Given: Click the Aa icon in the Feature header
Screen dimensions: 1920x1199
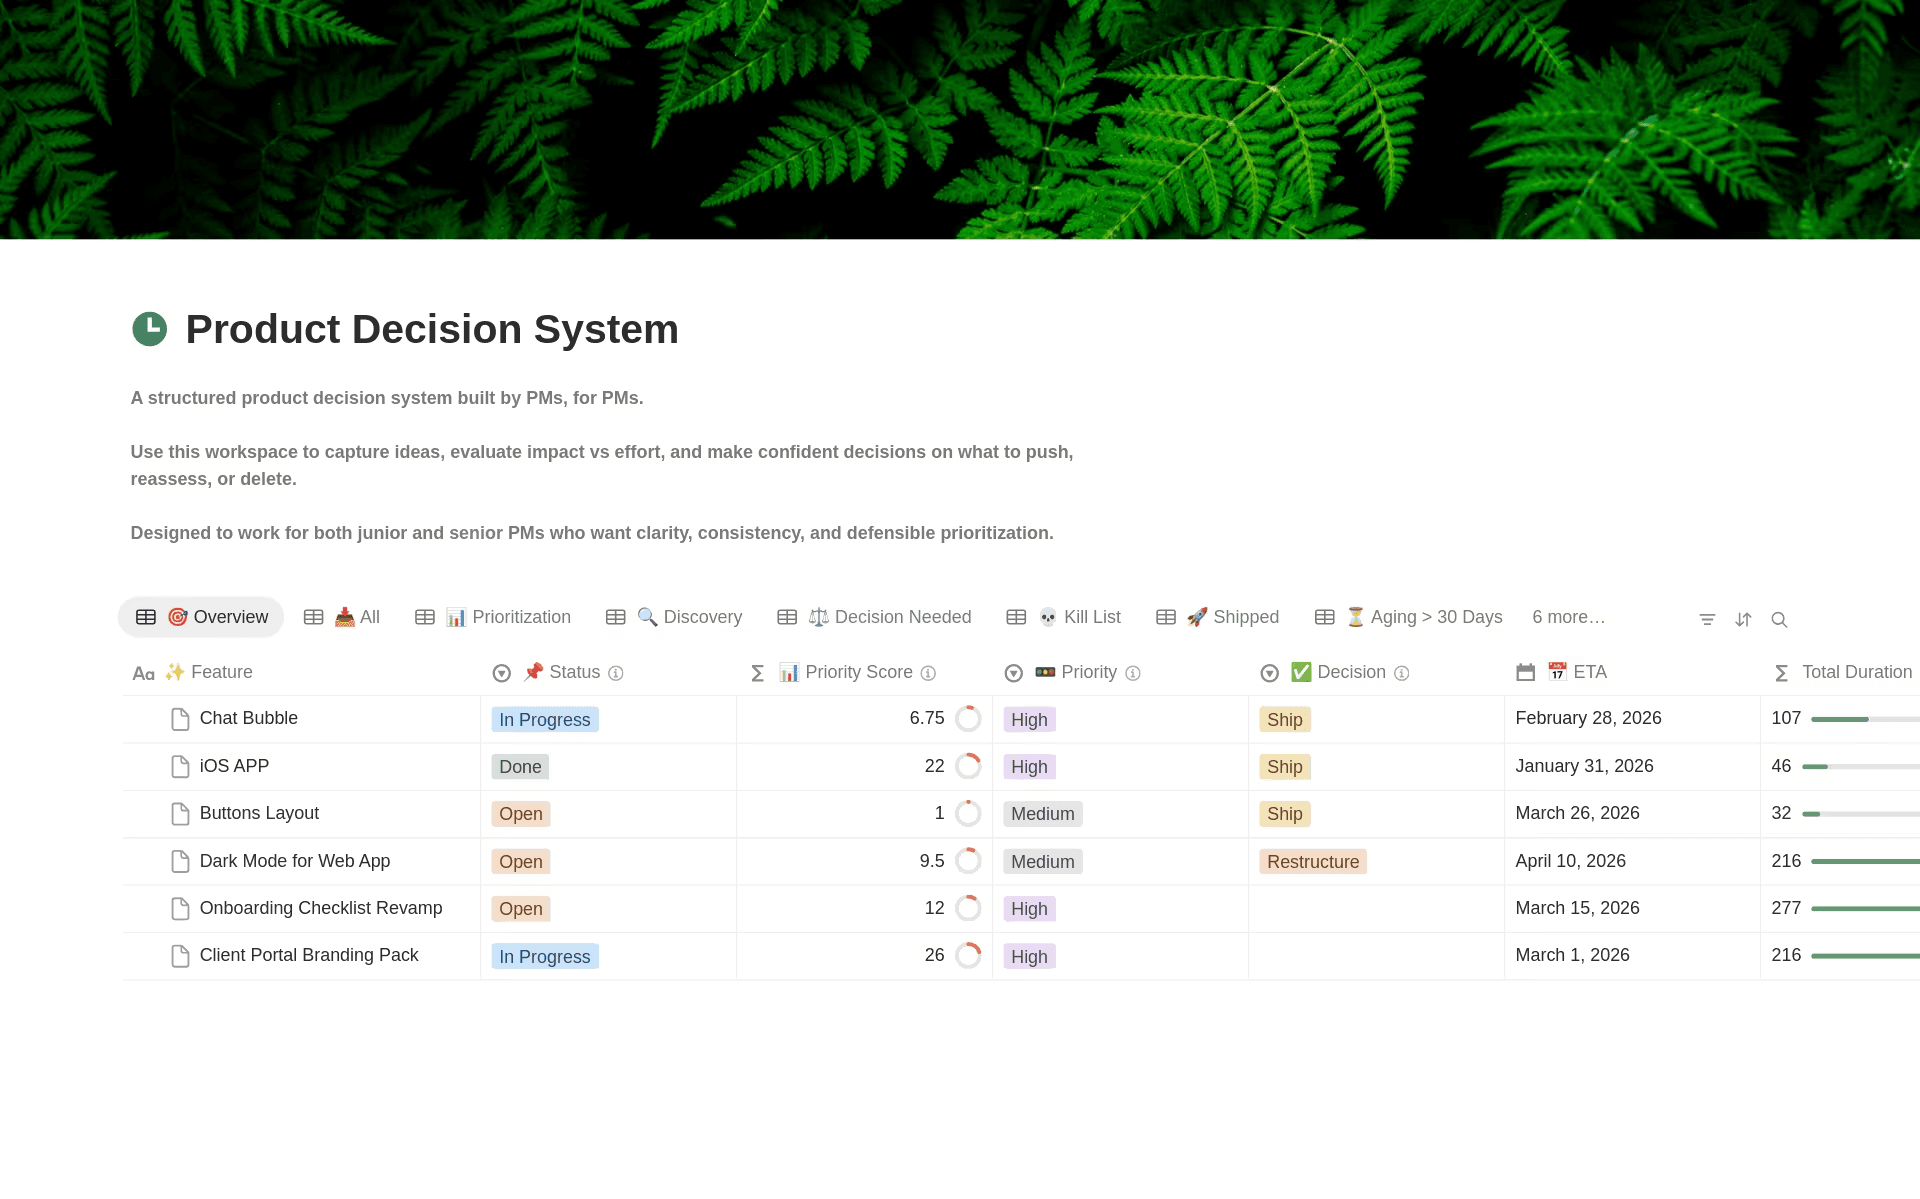Looking at the screenshot, I should (x=143, y=672).
